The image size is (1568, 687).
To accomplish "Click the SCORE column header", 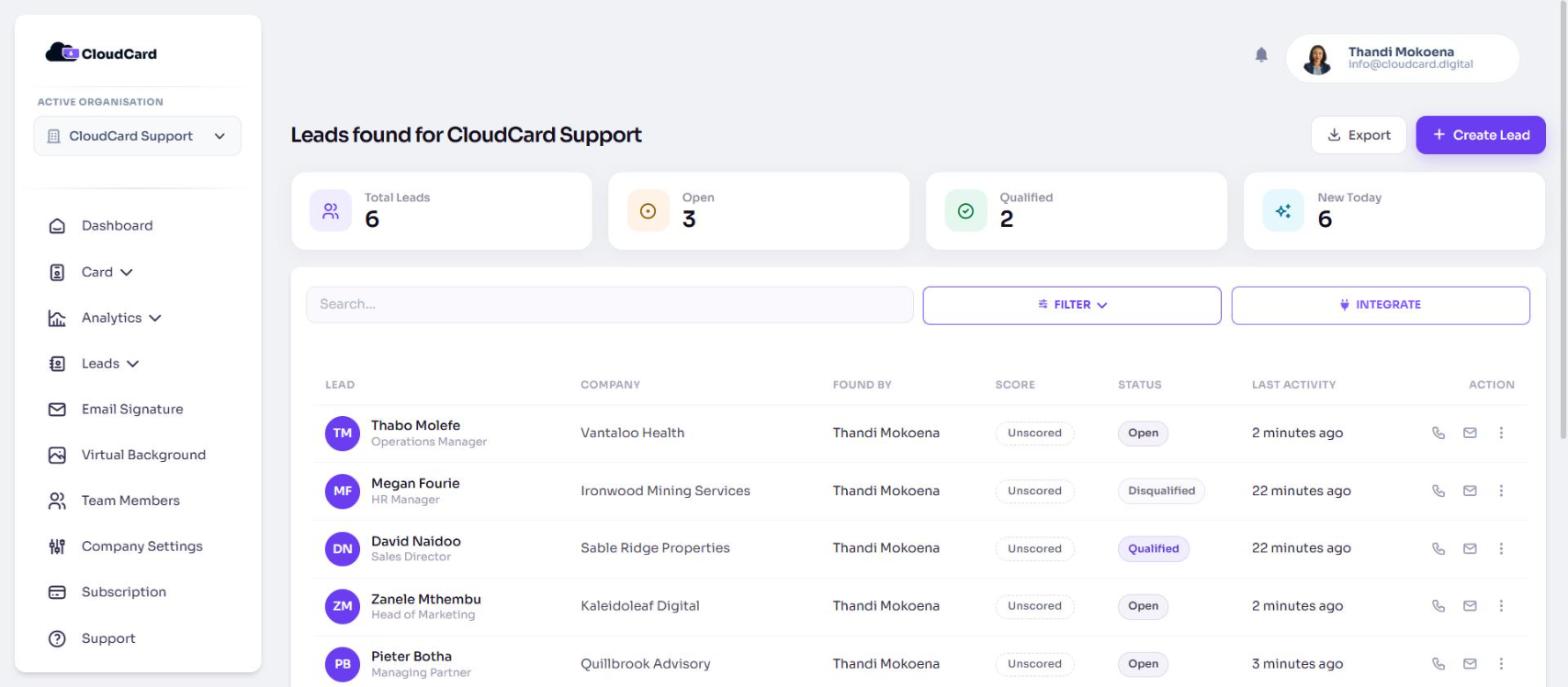I will [x=1015, y=385].
